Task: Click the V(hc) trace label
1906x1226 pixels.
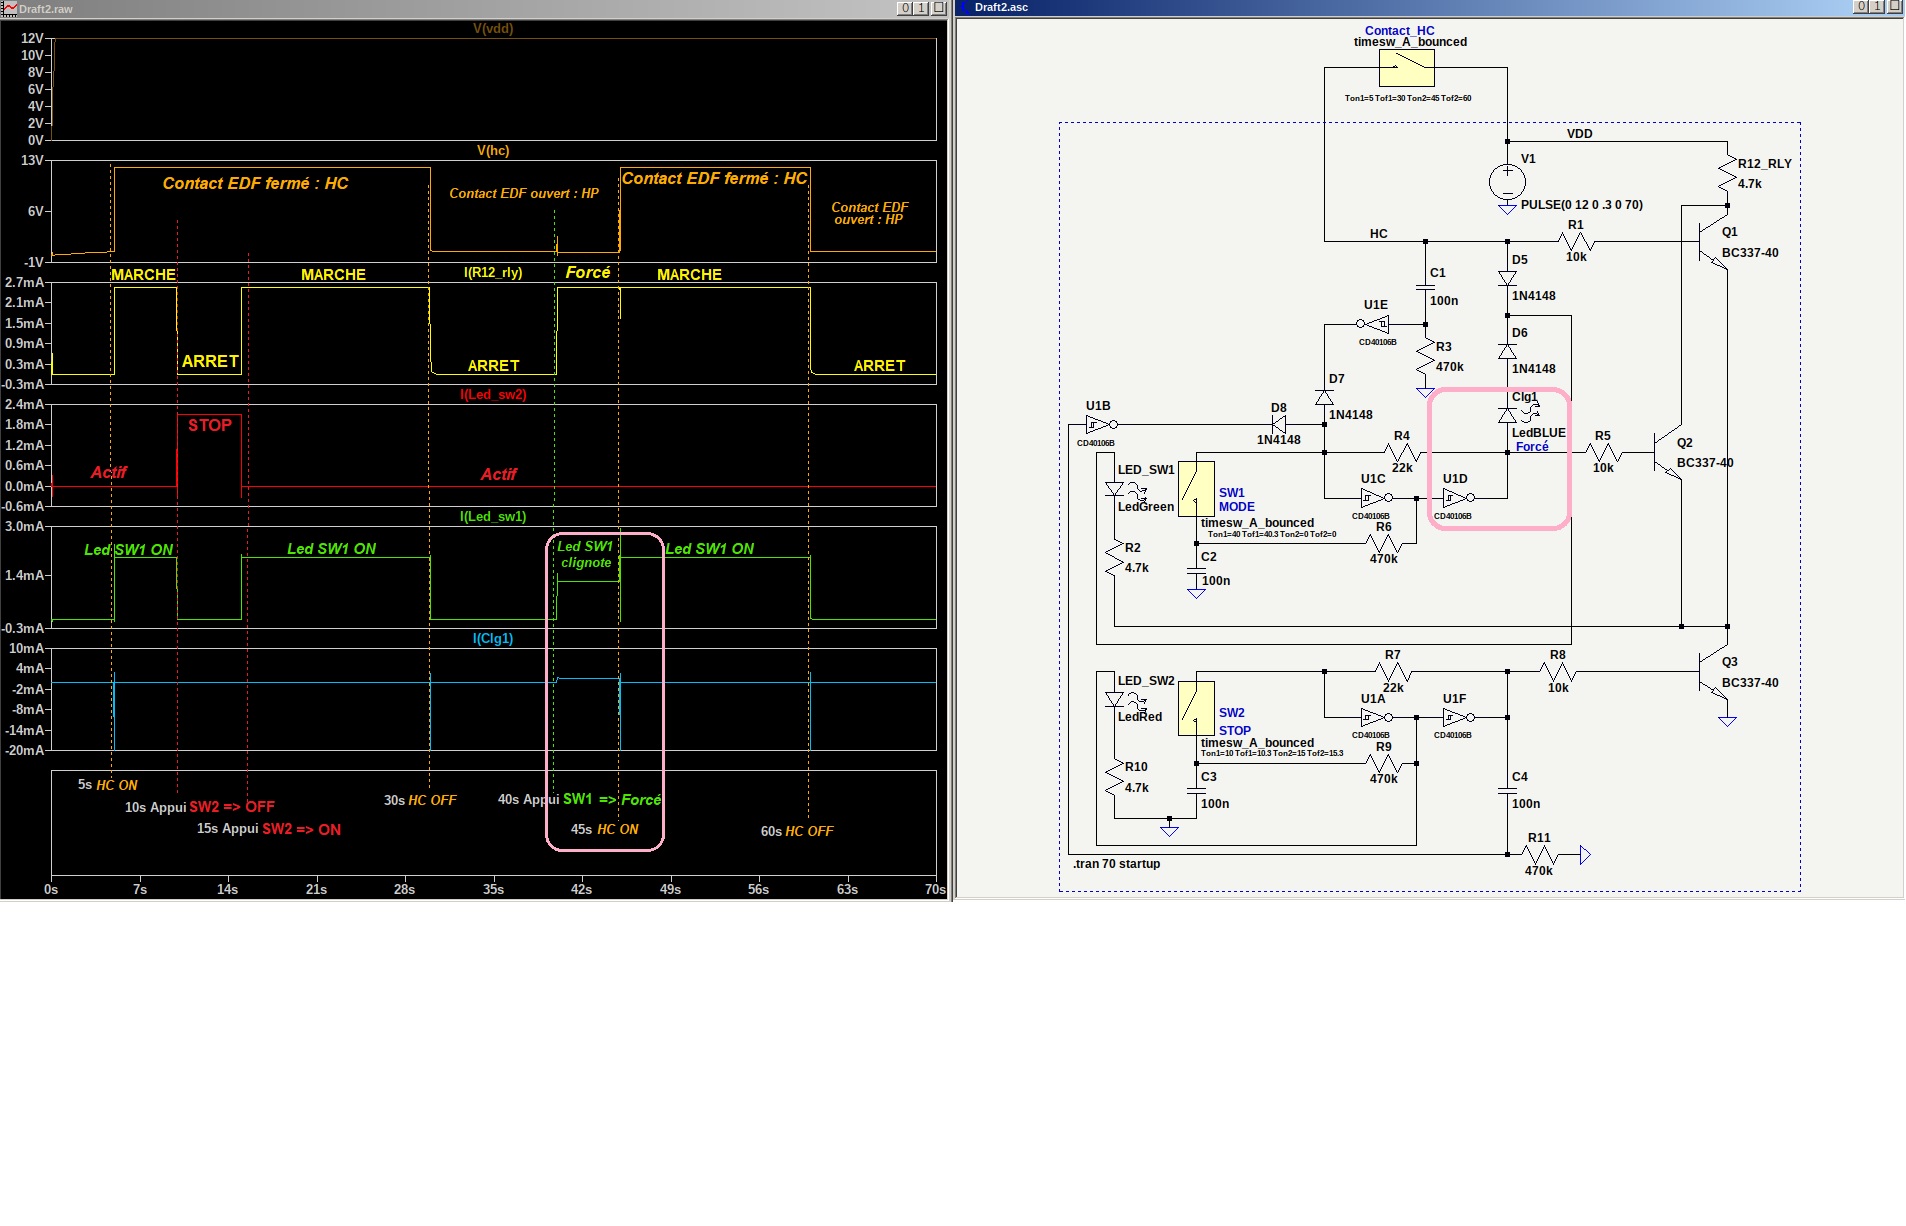Action: (493, 151)
